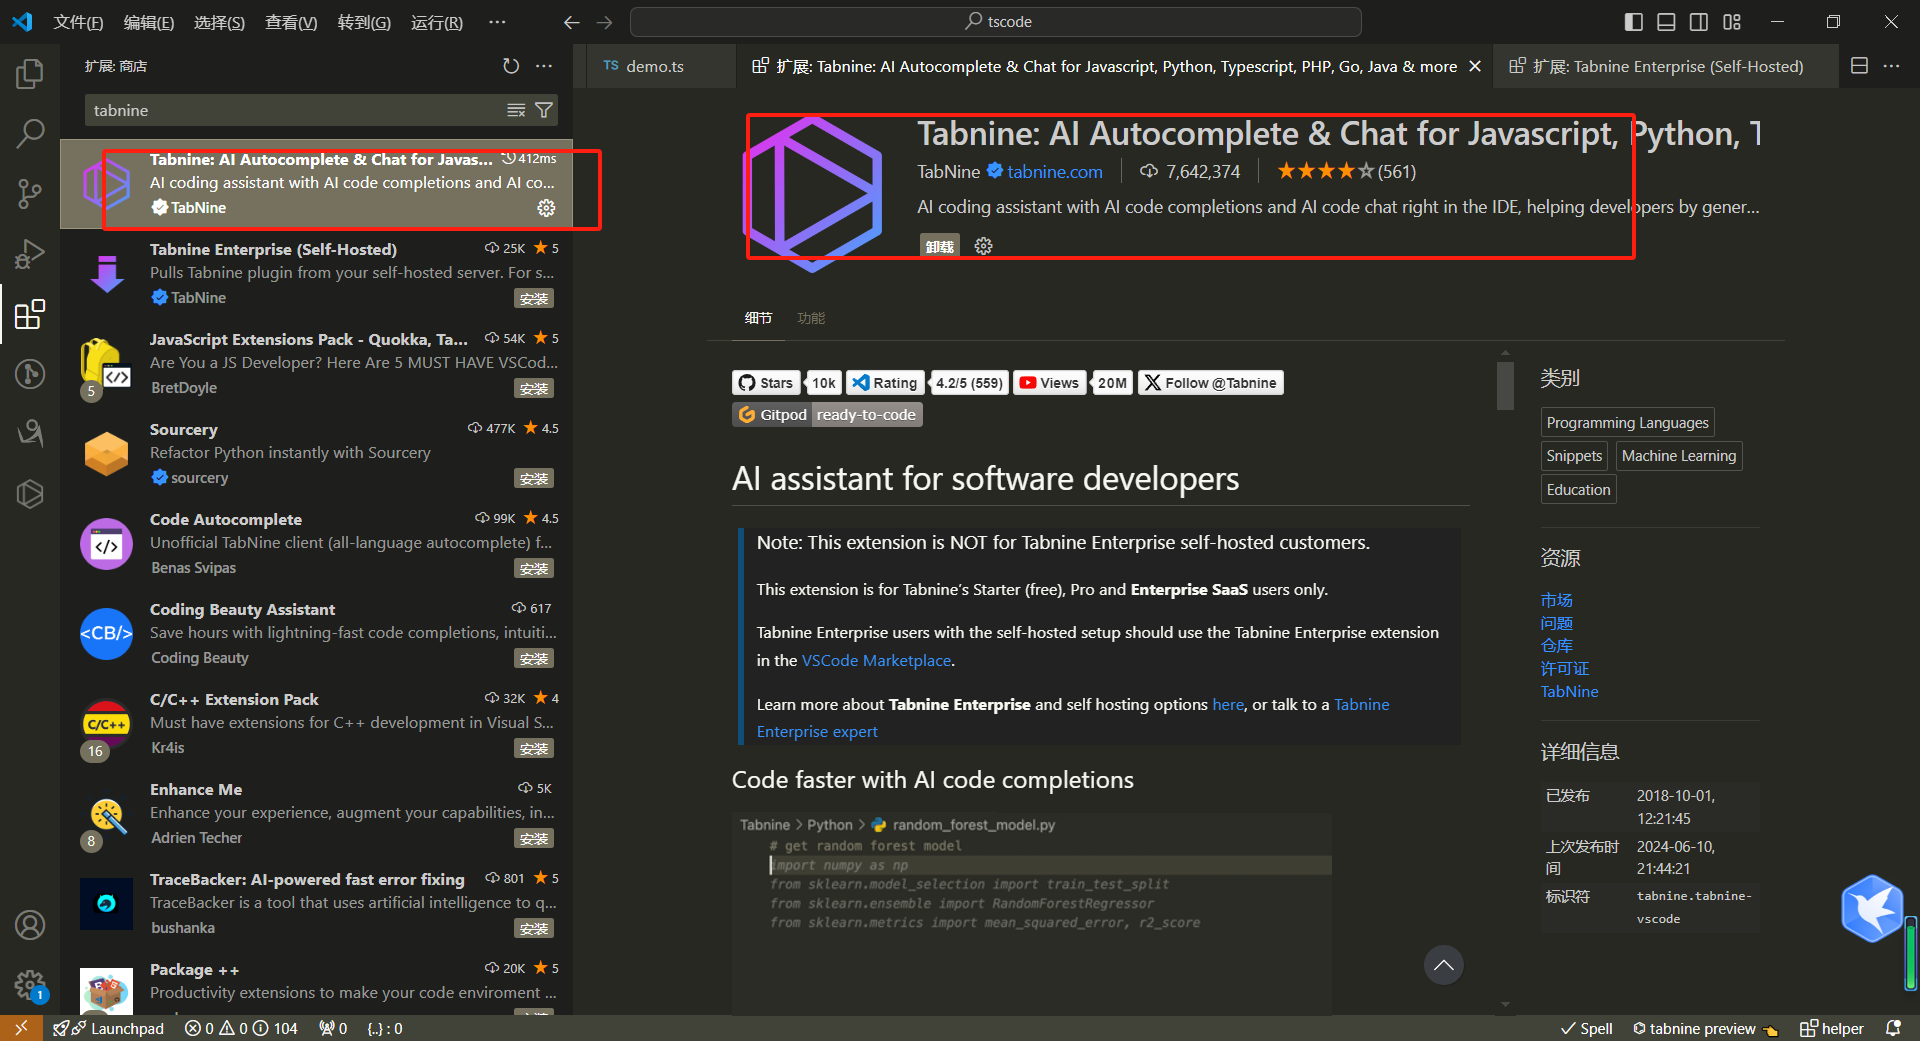Select TraceBacker extension row
Image resolution: width=1920 pixels, height=1041 pixels.
(316, 904)
